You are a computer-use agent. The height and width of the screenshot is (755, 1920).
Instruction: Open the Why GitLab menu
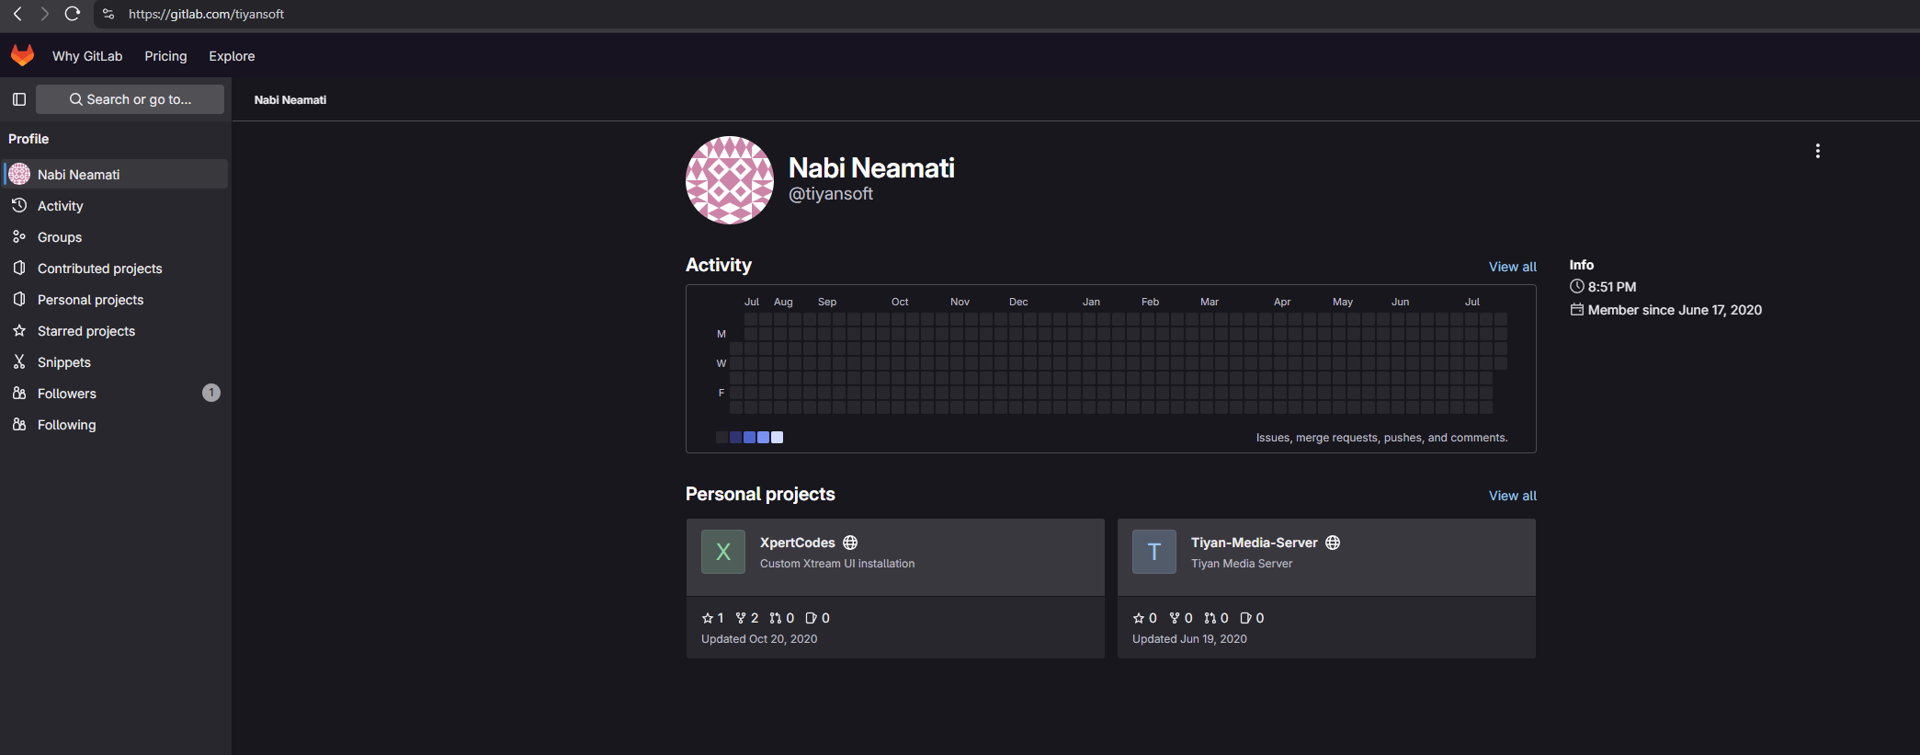87,56
